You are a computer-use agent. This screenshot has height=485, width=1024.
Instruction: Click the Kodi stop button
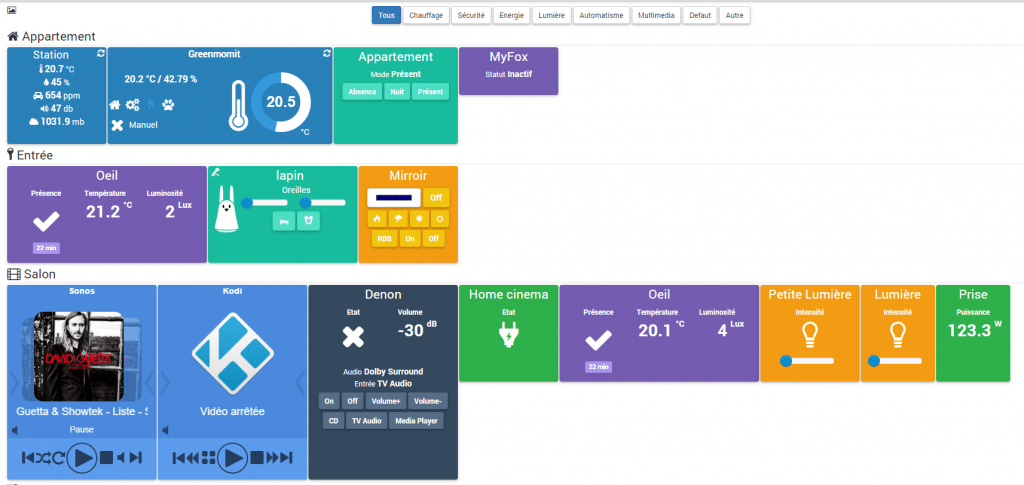click(256, 458)
